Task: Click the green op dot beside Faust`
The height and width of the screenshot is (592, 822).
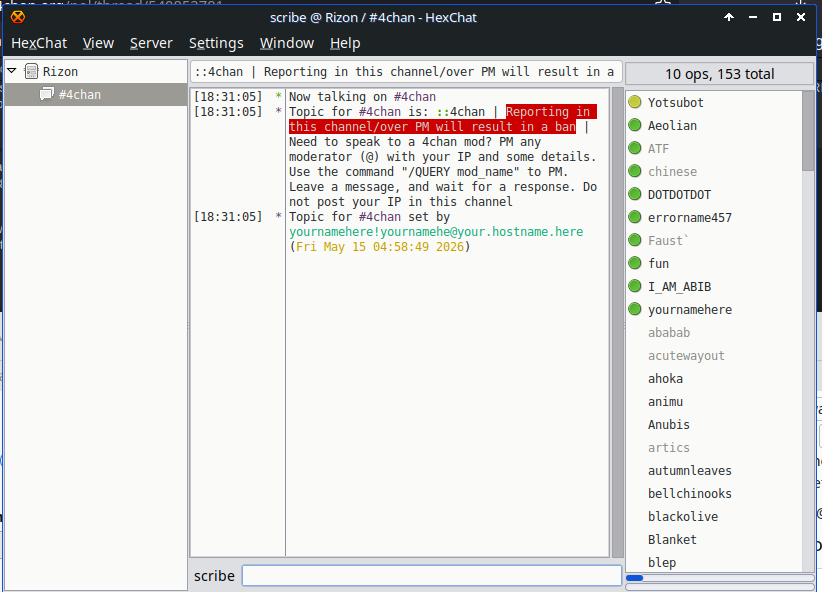Action: (x=635, y=240)
